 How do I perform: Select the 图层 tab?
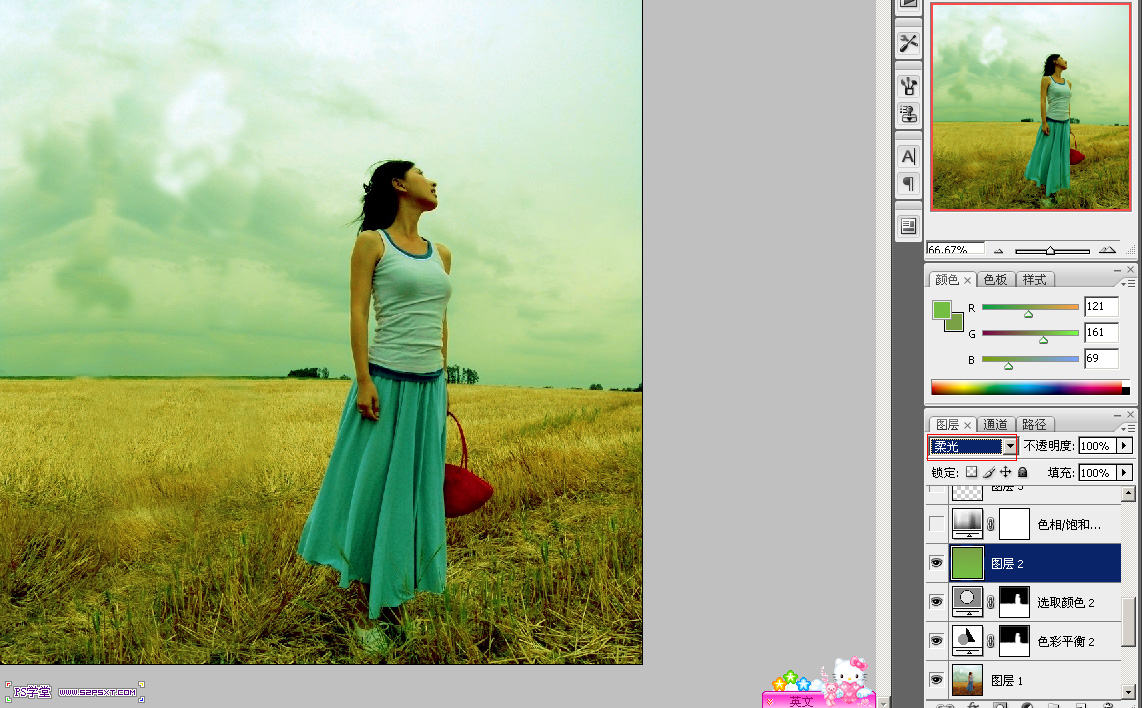coord(947,424)
